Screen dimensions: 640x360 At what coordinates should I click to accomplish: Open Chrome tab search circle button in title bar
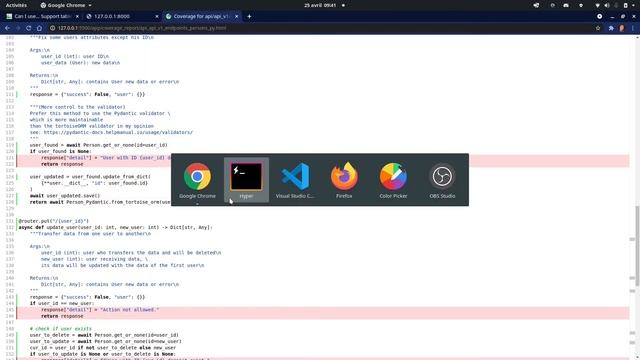coord(599,16)
